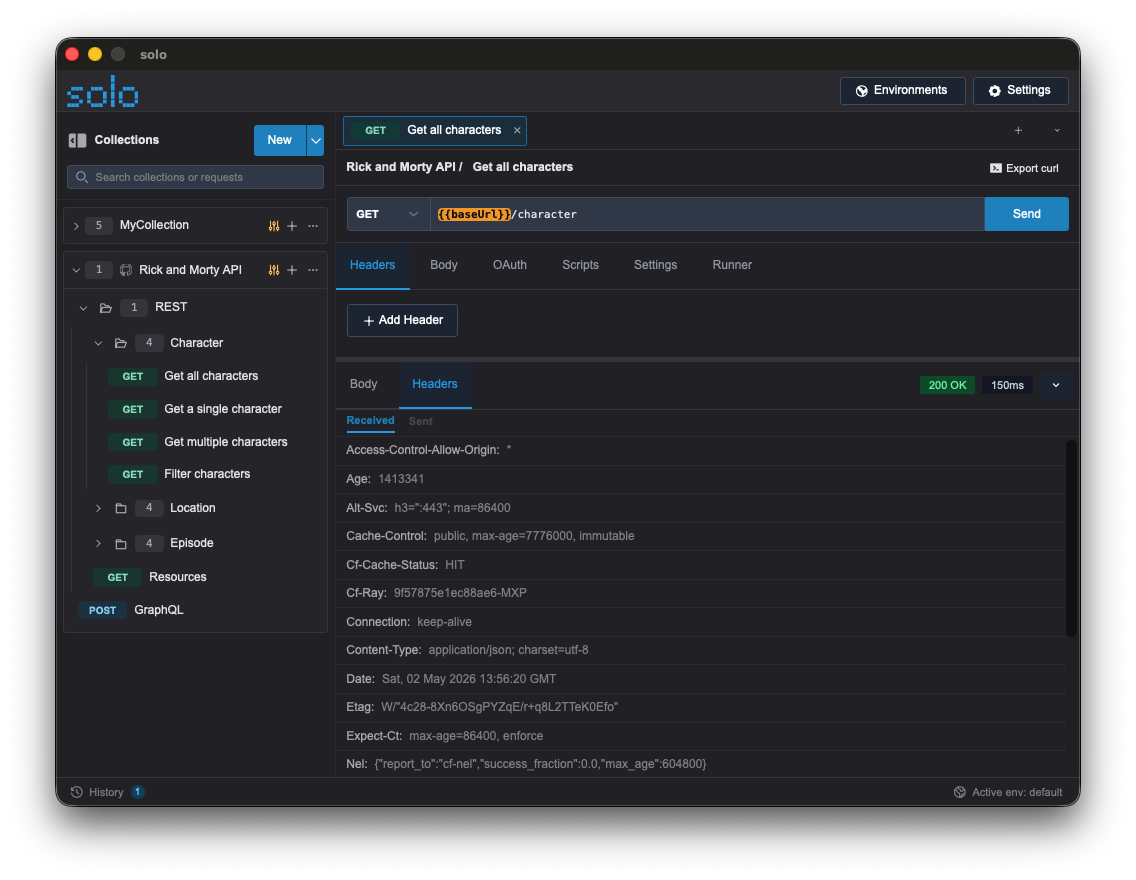Select the response Headers tab
Viewport: 1136px width, 880px height.
pos(435,384)
